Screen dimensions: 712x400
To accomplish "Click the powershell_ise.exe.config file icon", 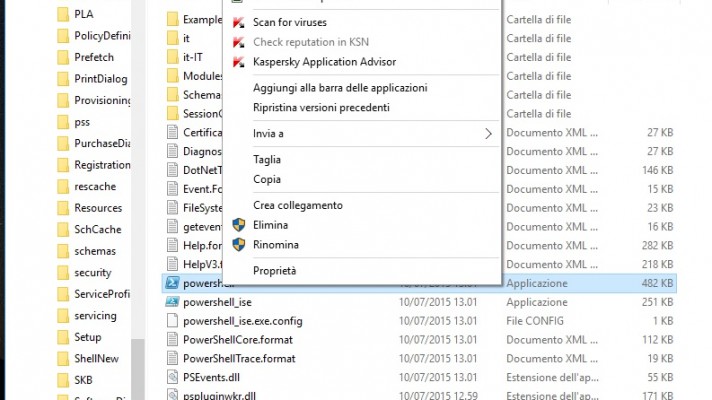I will coord(172,321).
